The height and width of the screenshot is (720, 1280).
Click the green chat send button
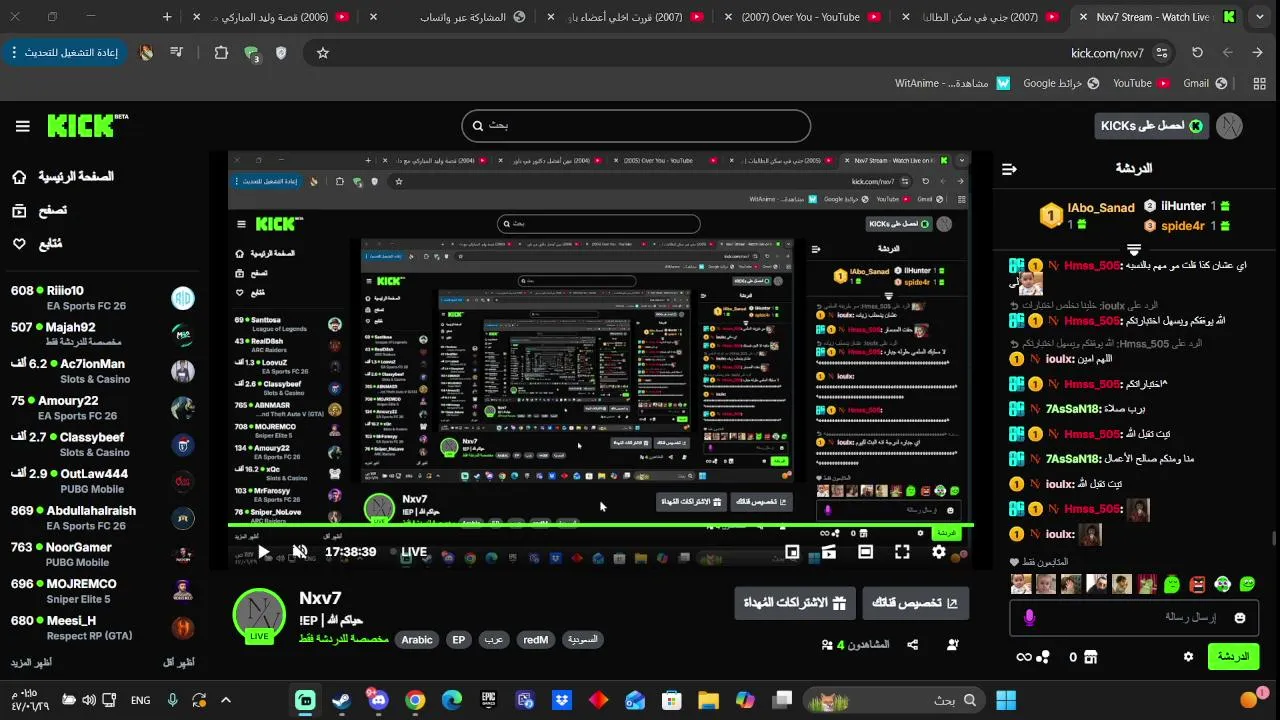click(1233, 656)
